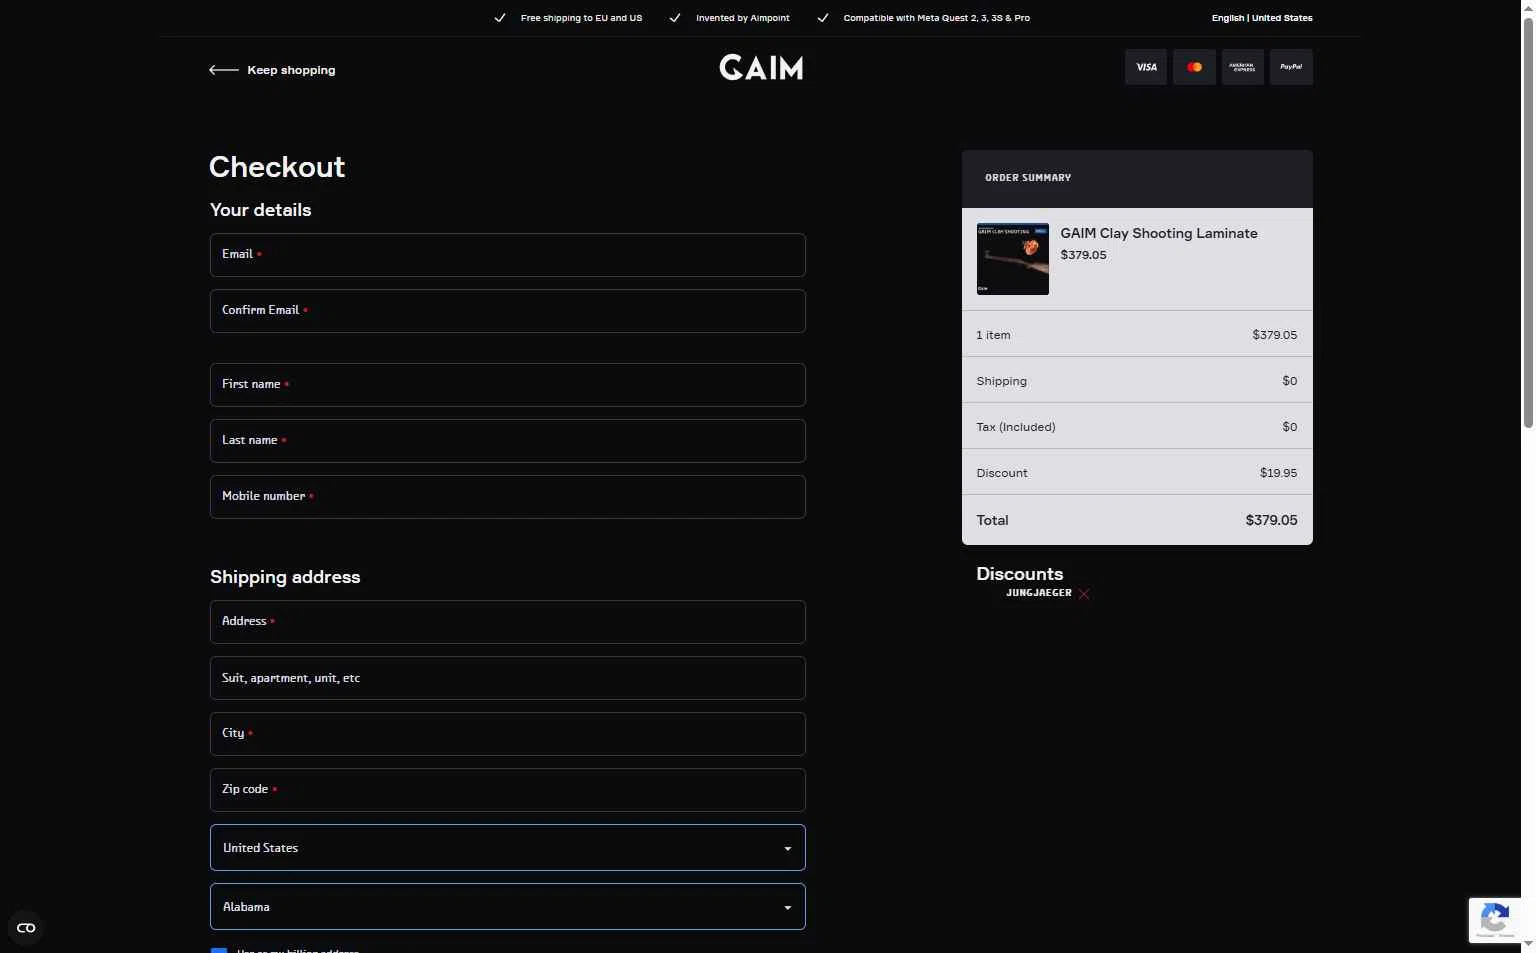The width and height of the screenshot is (1536, 953).
Task: Click the reCAPTCHA badge
Action: pos(1495,920)
